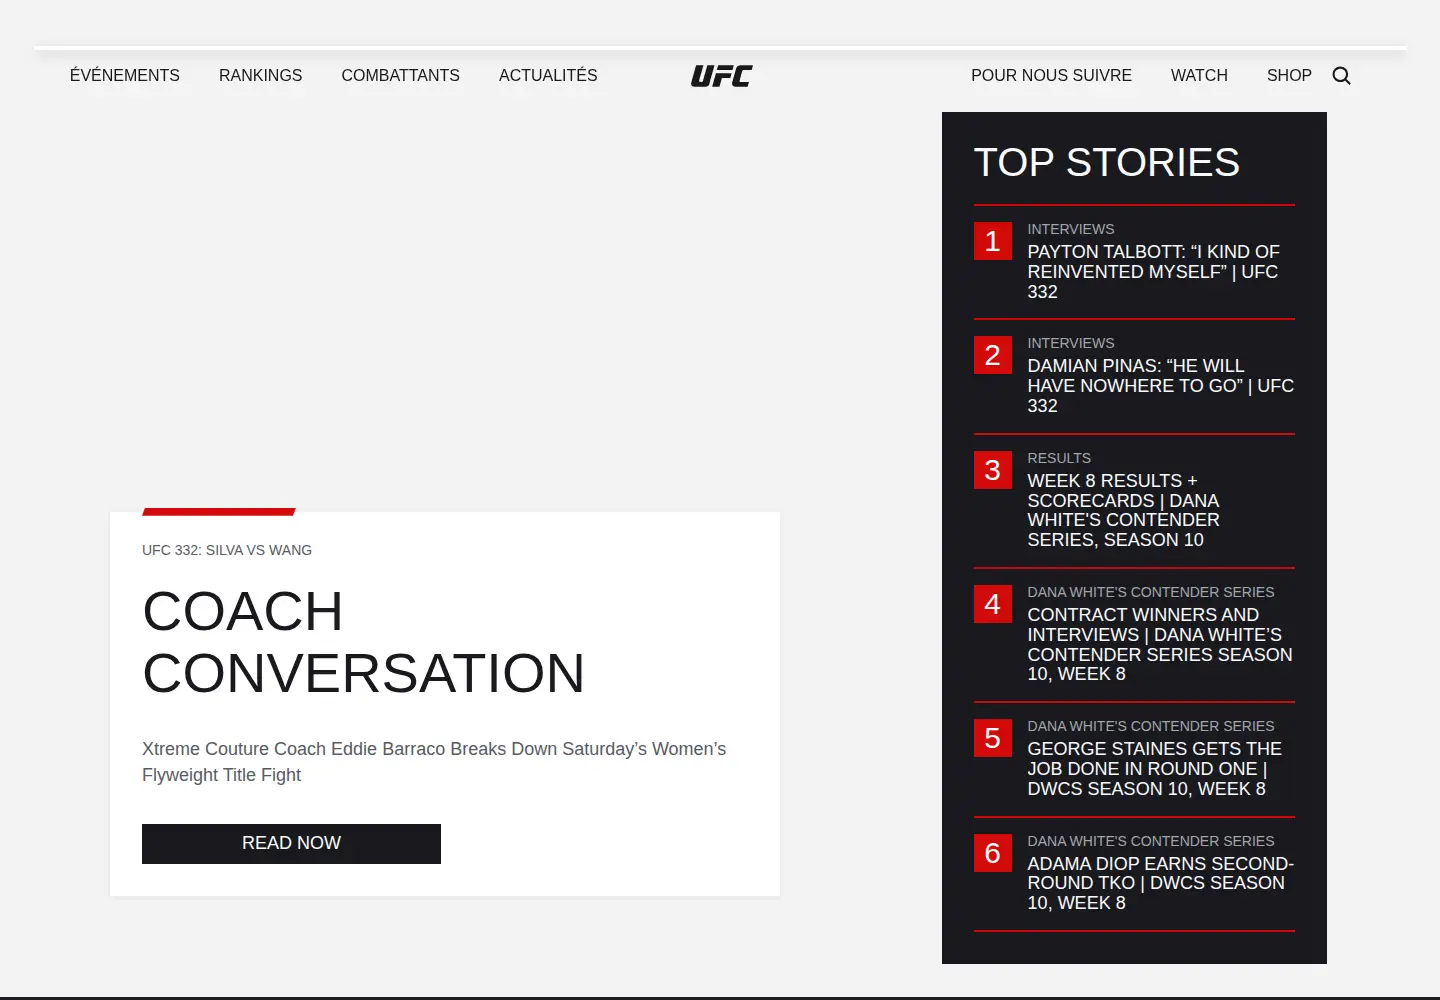The image size is (1440, 1000).
Task: Click the red number 4 badge
Action: [x=993, y=604]
